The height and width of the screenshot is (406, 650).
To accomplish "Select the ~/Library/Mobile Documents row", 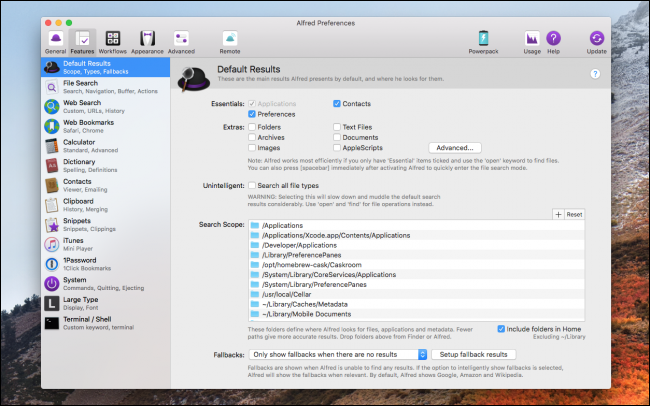I will 416,314.
